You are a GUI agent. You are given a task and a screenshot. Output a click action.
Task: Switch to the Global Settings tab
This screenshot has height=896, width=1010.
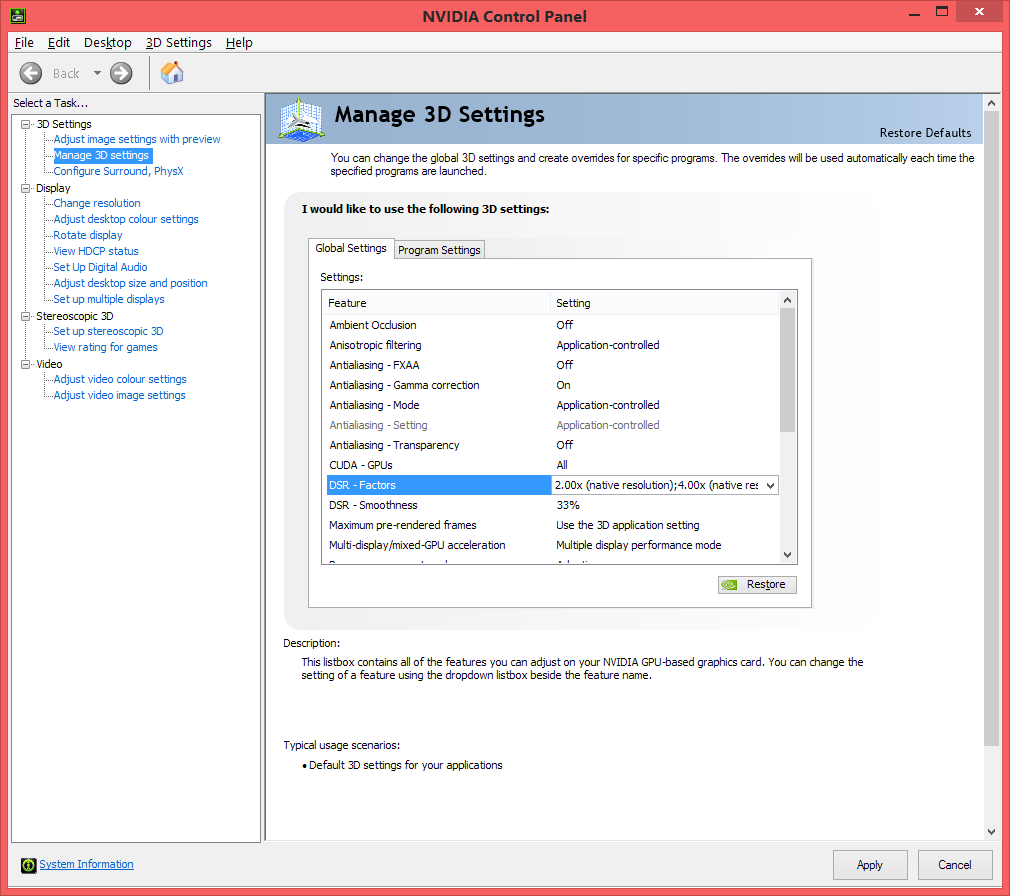(351, 249)
